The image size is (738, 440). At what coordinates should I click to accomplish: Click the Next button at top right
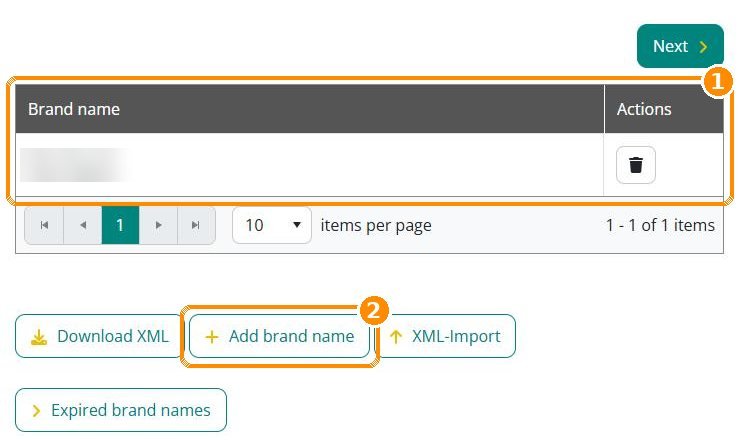(680, 46)
